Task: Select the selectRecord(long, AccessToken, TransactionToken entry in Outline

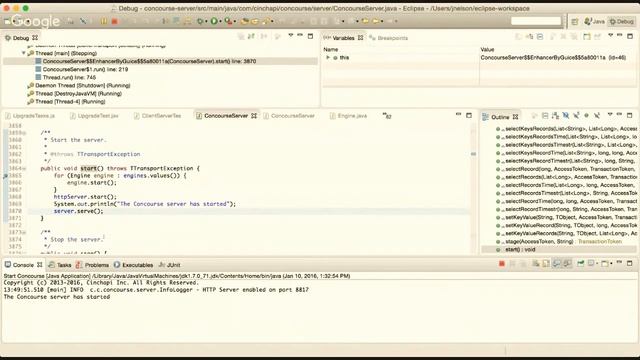Action: (x=565, y=169)
